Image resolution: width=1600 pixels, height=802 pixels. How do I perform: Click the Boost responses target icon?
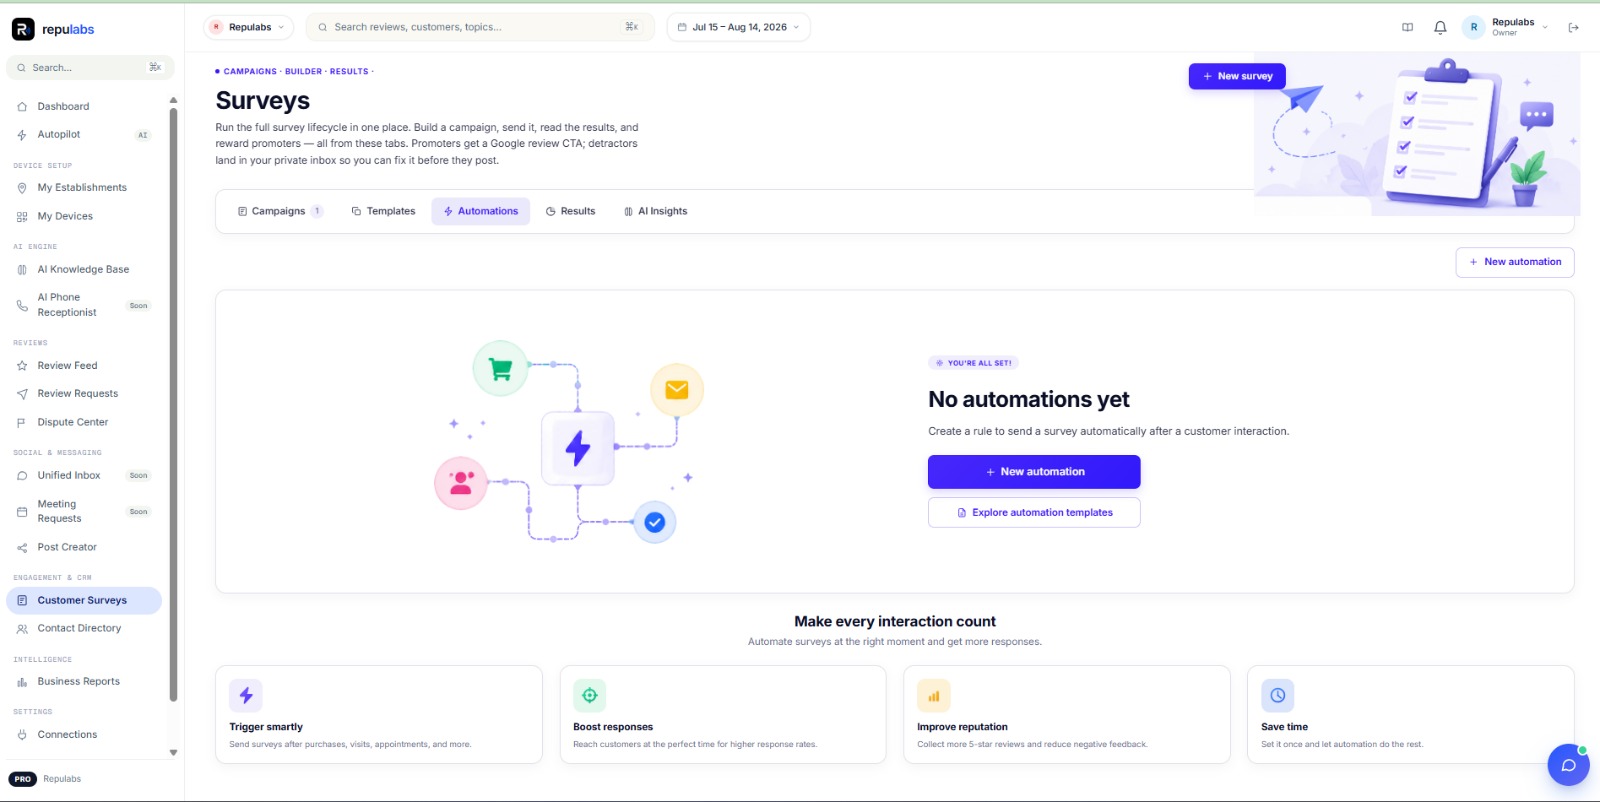click(590, 695)
